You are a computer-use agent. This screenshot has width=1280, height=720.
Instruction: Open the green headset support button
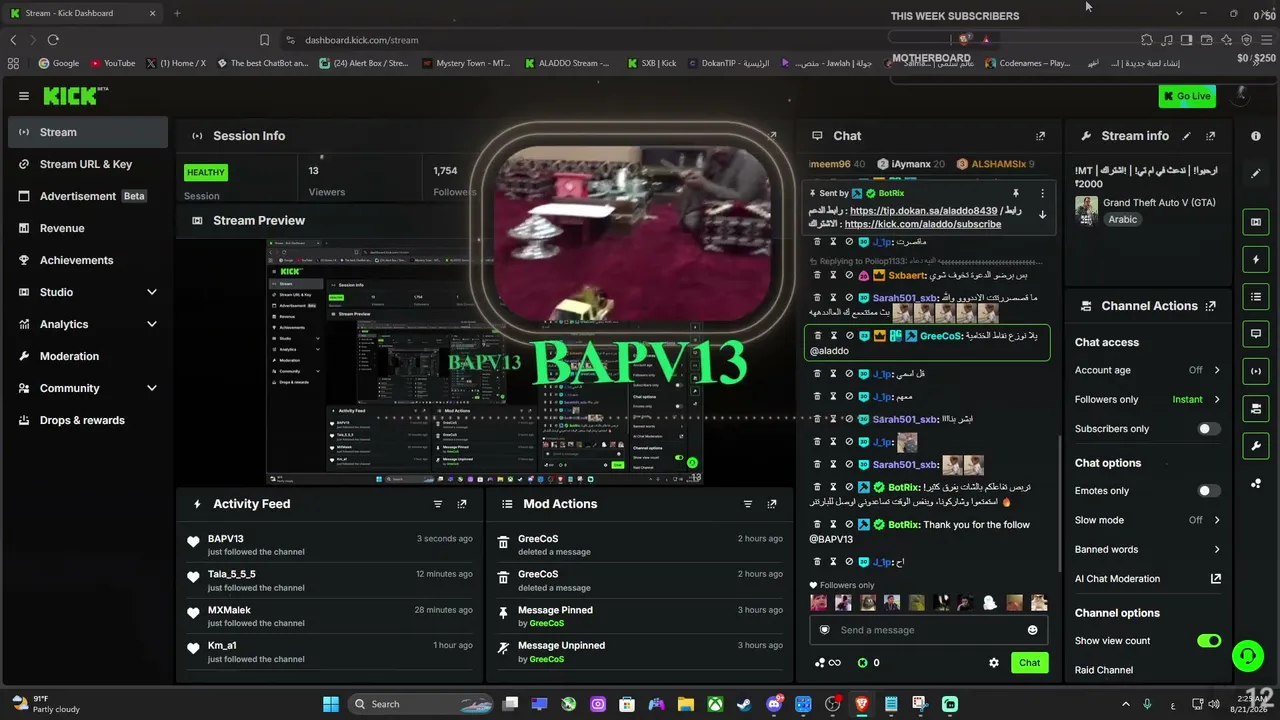tap(1248, 656)
